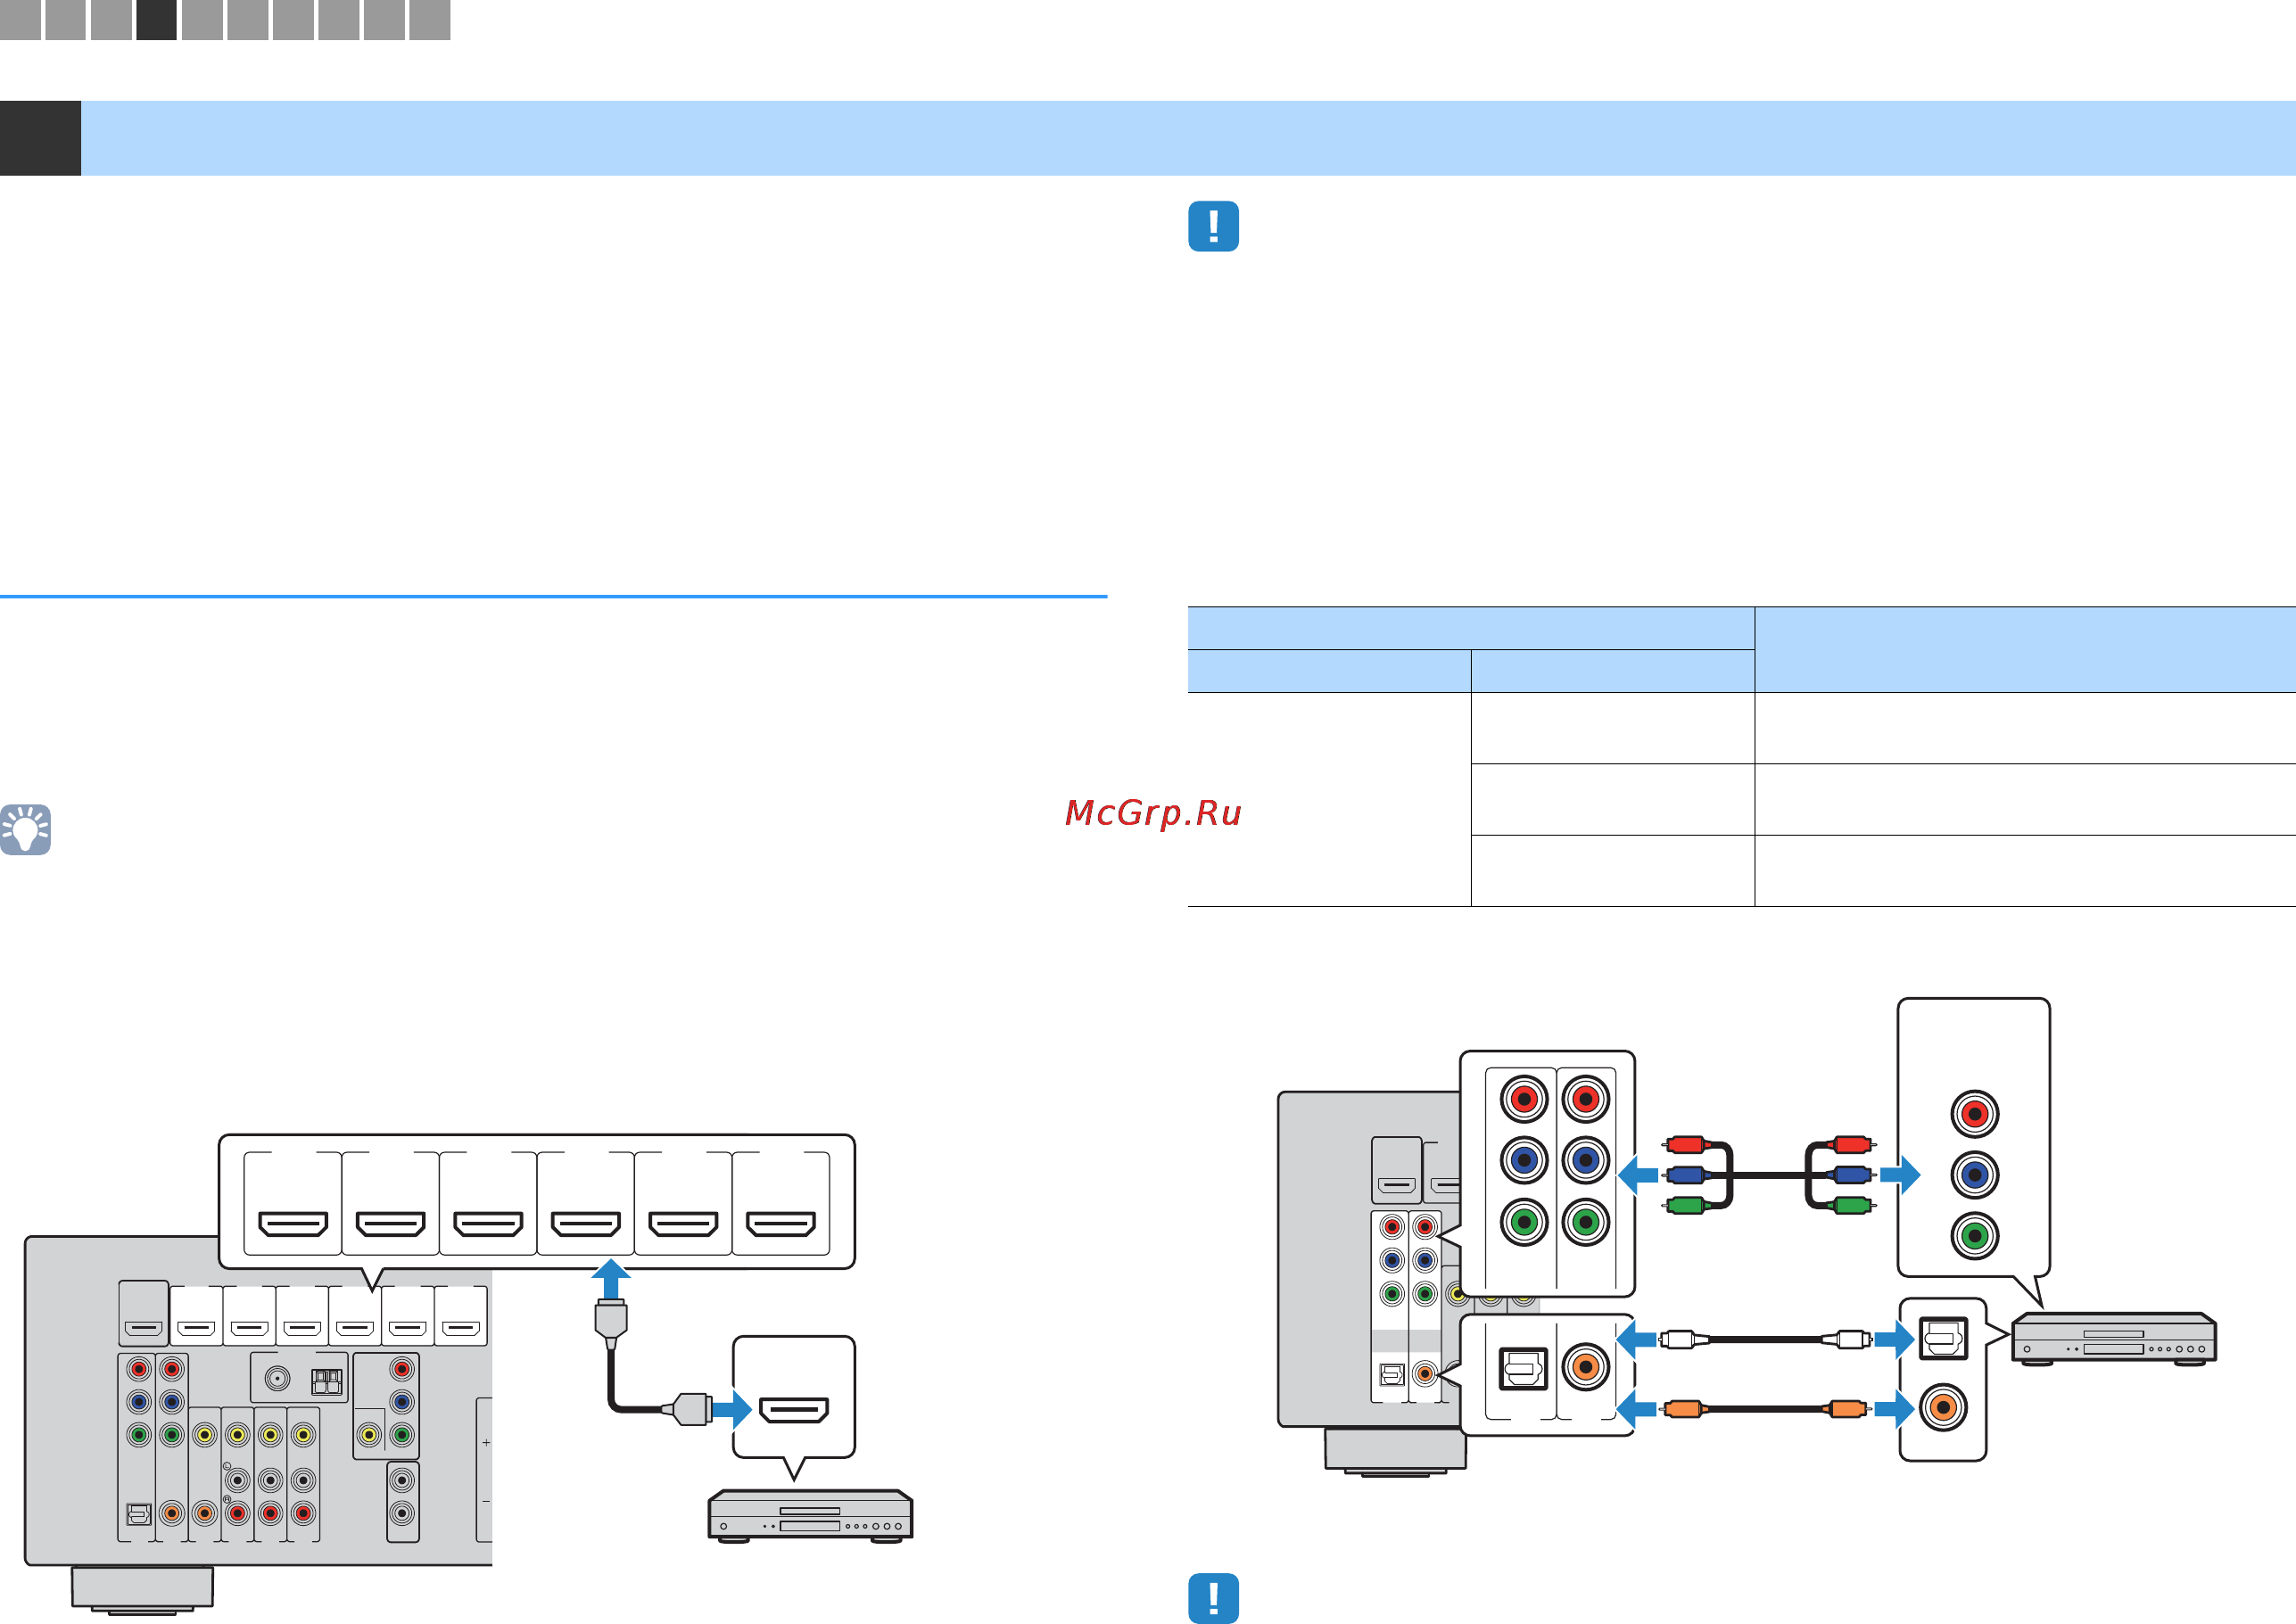
Task: Click the speaker terminal block on the receiver panel
Action: [327, 1381]
